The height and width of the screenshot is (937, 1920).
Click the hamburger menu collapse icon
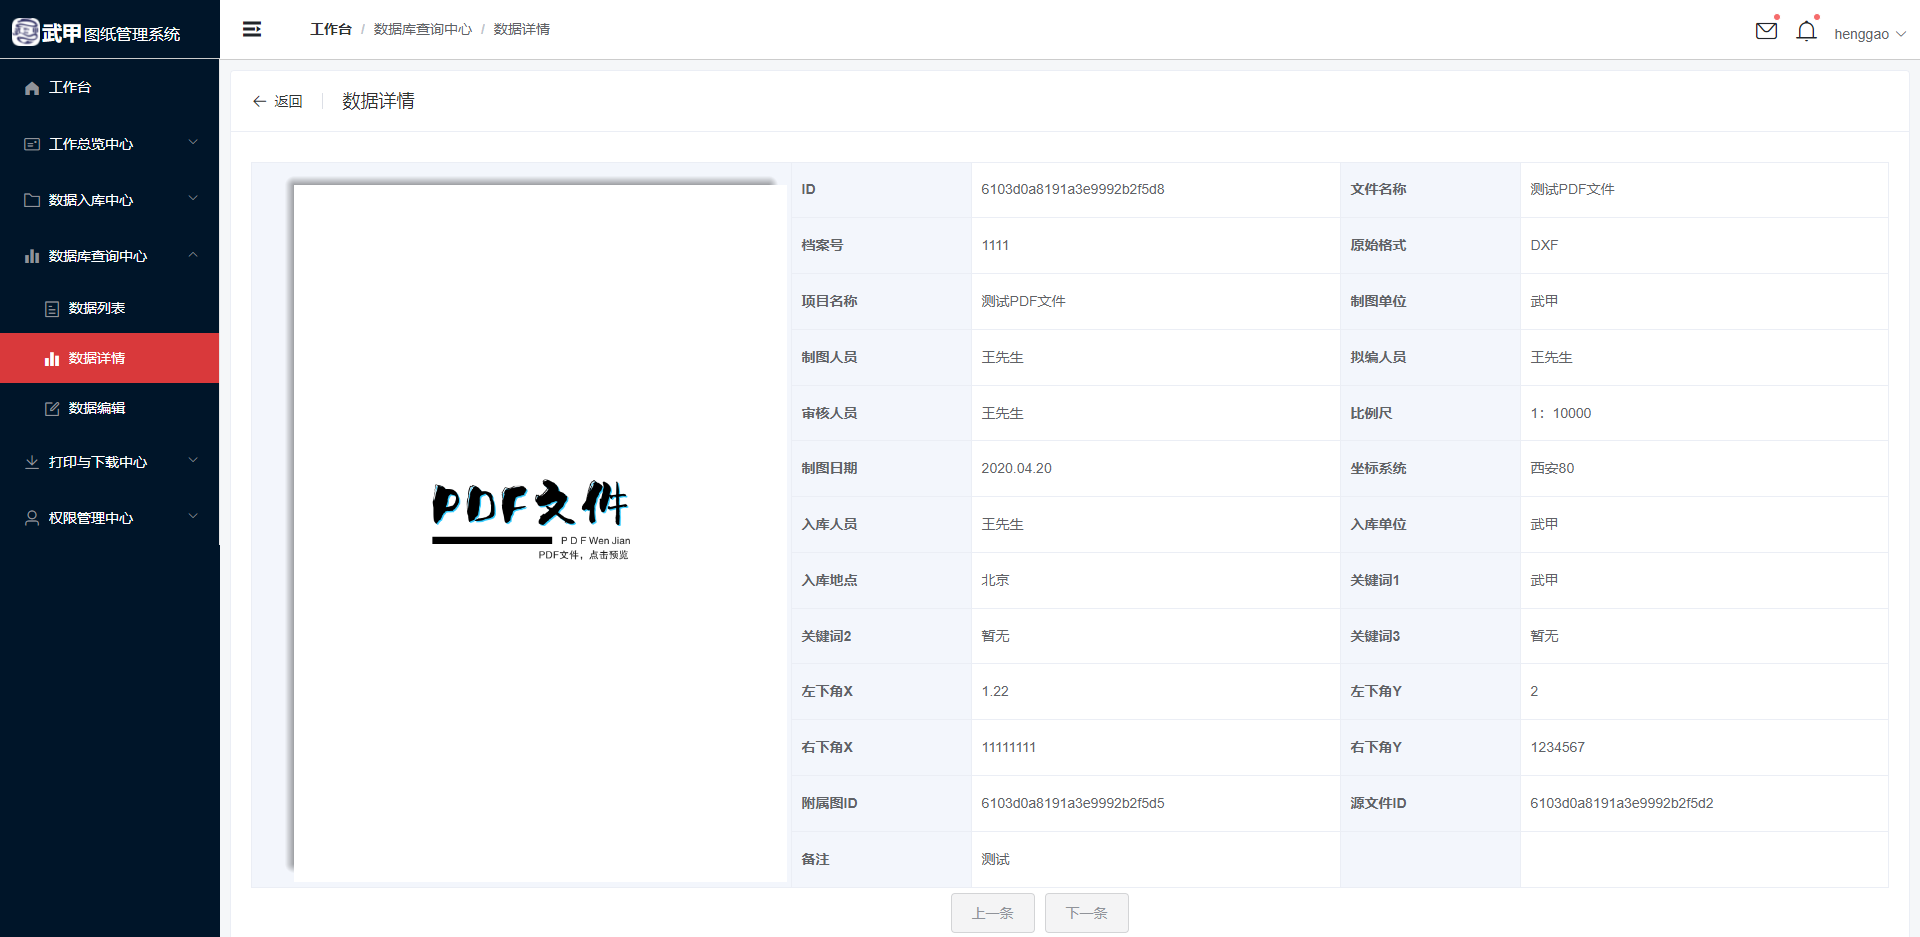252,29
